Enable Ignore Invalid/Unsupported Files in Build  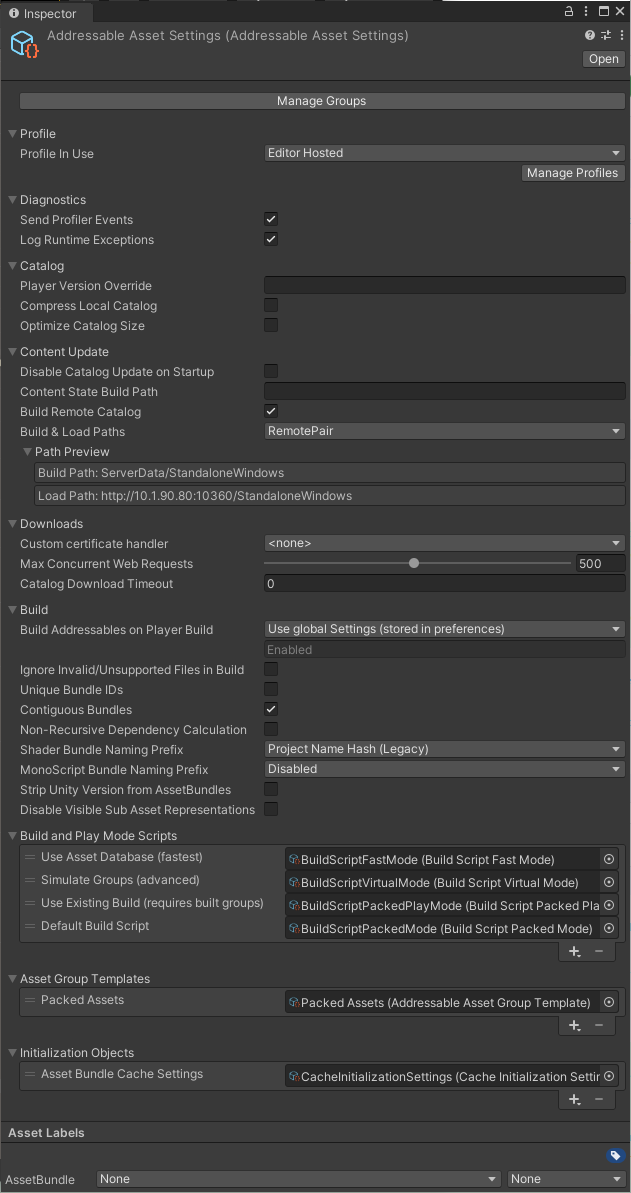(271, 670)
